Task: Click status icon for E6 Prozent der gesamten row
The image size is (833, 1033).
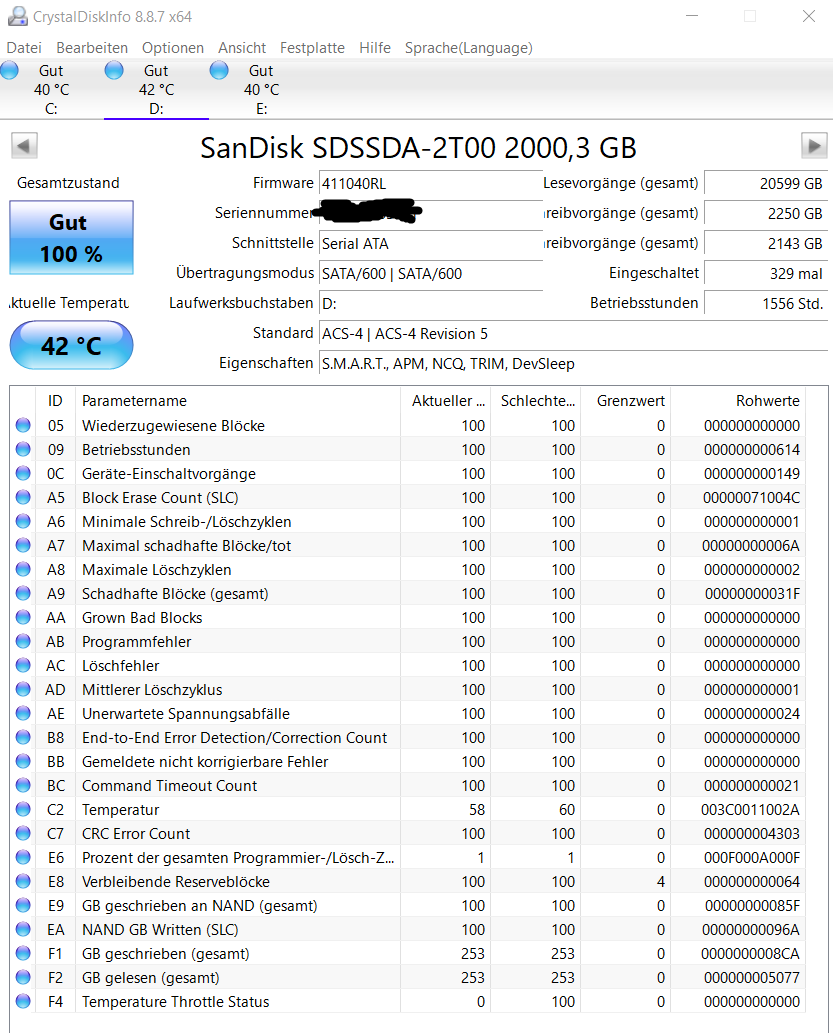Action: 23,857
